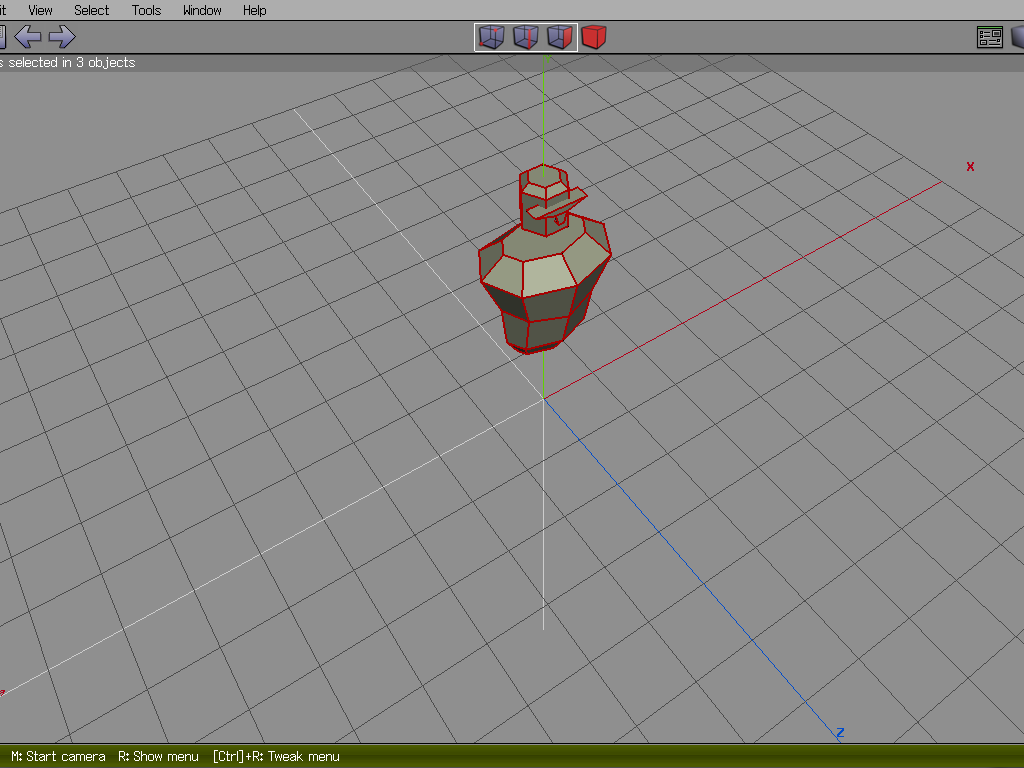The width and height of the screenshot is (1024, 768).
Task: Open the Select menu
Action: pos(91,10)
